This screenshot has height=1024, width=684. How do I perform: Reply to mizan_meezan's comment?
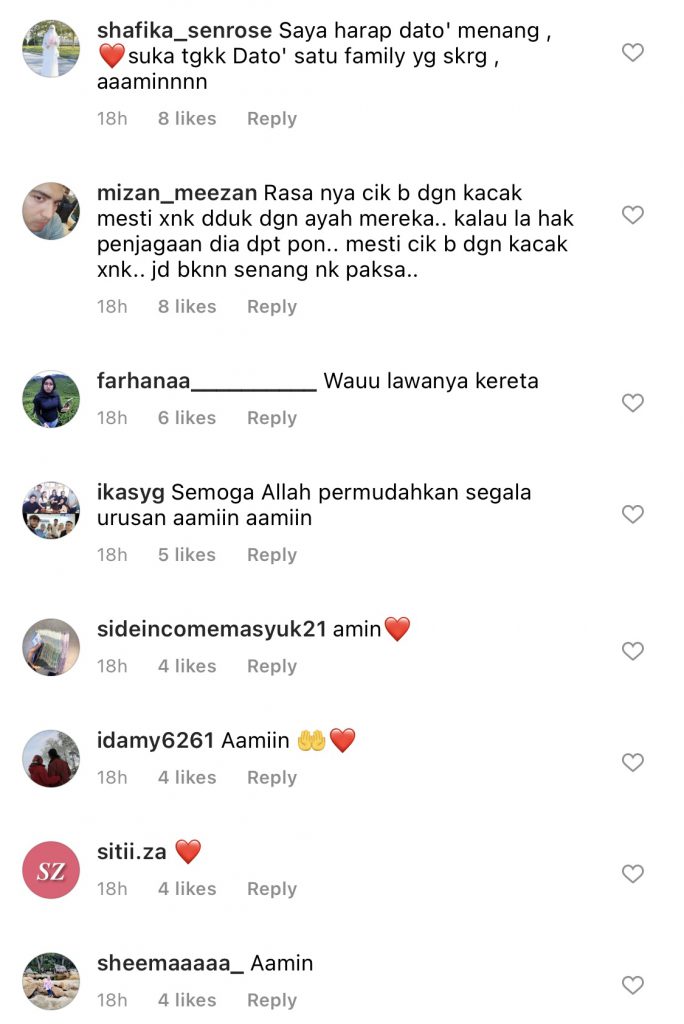pos(272,307)
